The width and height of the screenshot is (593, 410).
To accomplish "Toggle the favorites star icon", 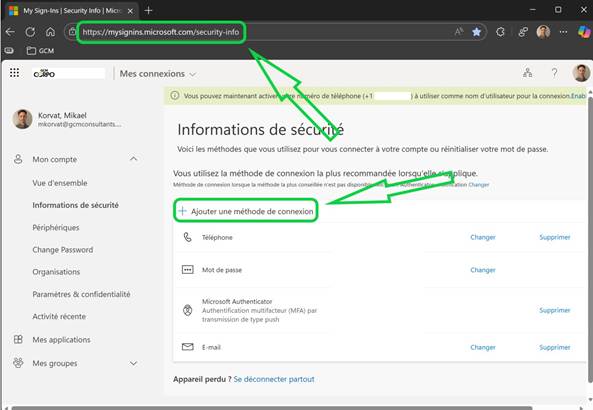I will click(x=477, y=32).
